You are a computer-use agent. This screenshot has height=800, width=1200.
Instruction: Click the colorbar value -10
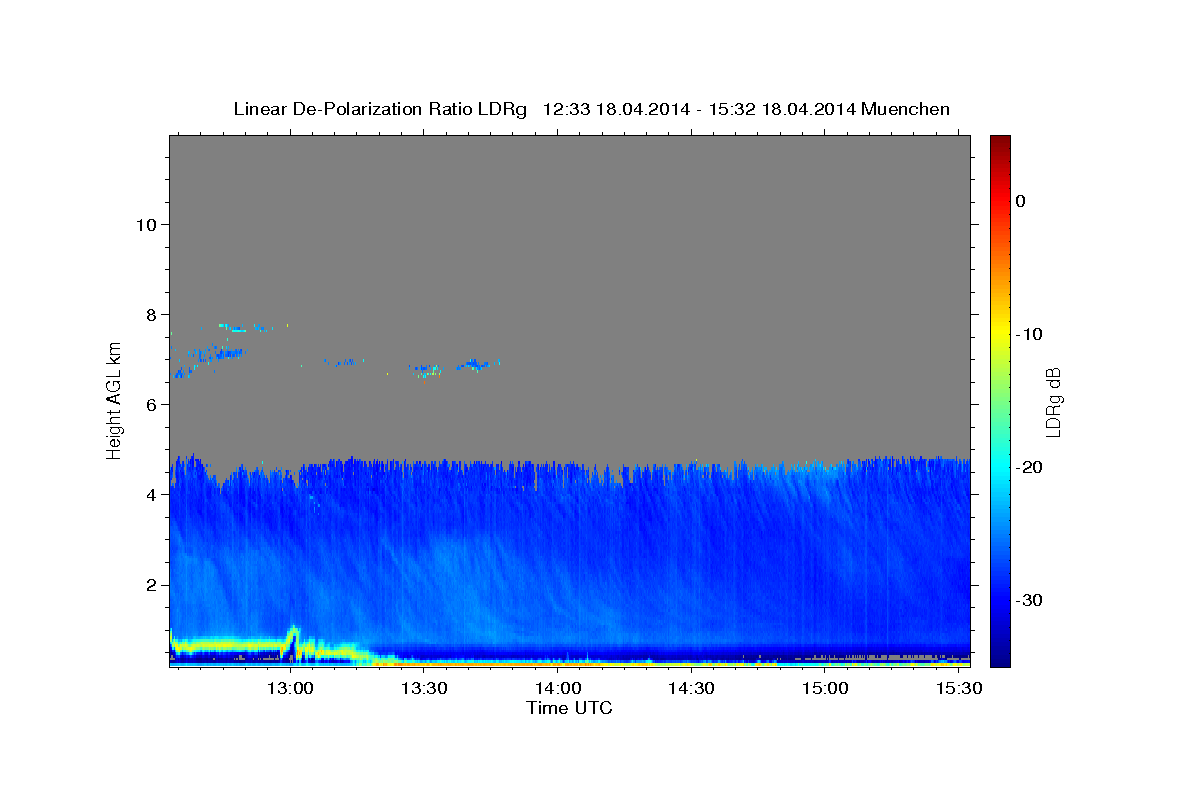[x=1029, y=334]
